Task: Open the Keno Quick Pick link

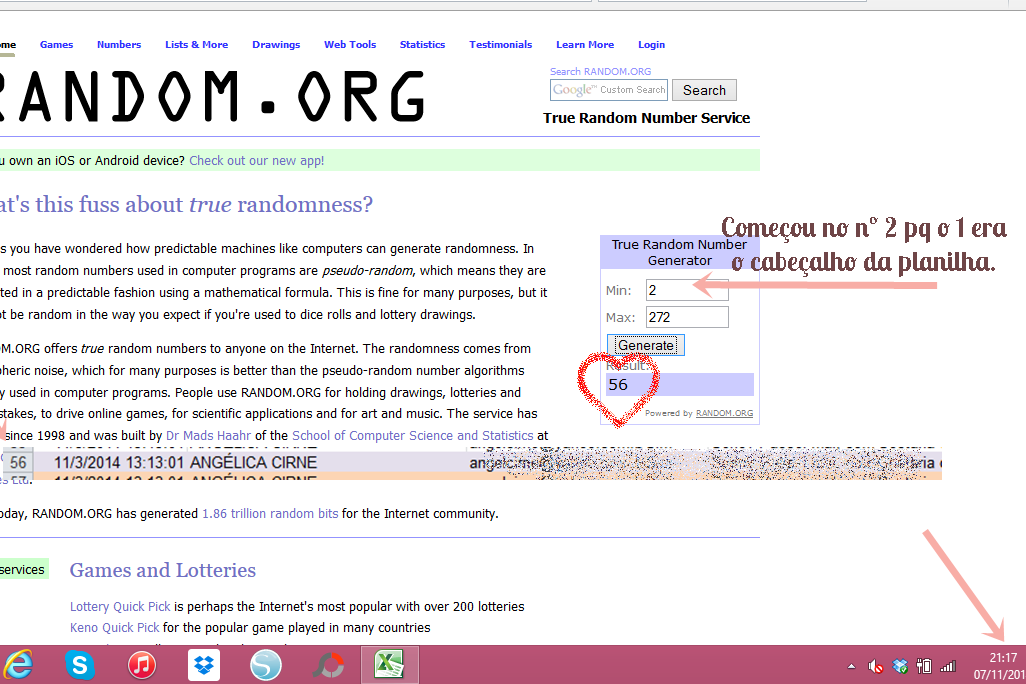Action: pos(115,628)
